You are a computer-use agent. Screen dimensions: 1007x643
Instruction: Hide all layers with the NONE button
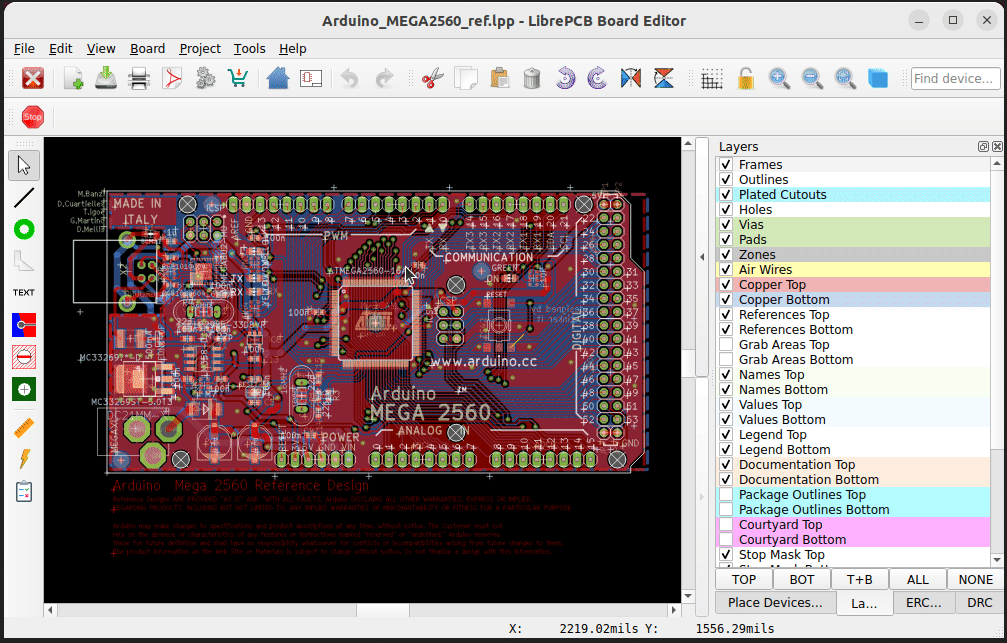973,579
